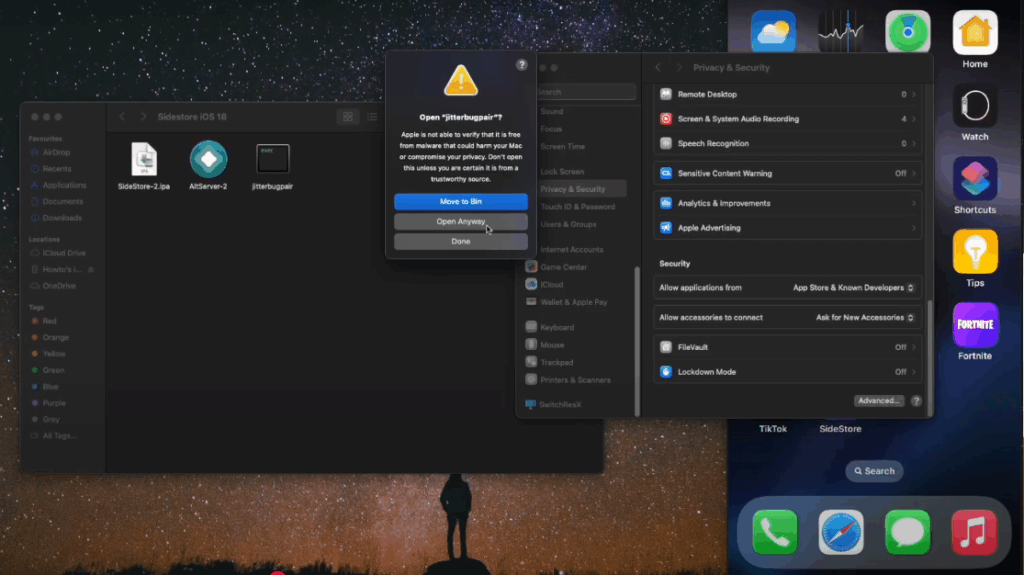
Task: Select Touch ID & Password in settings sidebar
Action: (x=577, y=206)
